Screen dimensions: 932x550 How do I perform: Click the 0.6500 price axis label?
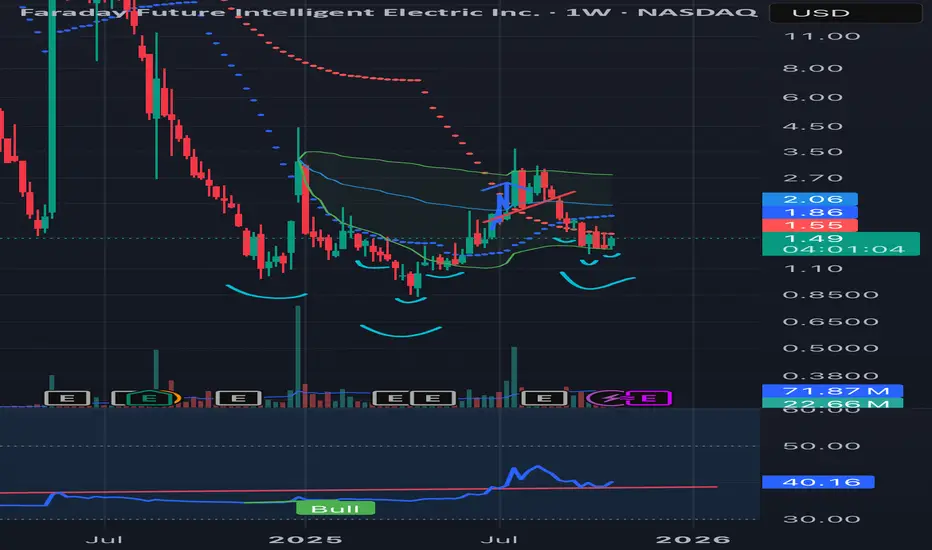pyautogui.click(x=830, y=322)
